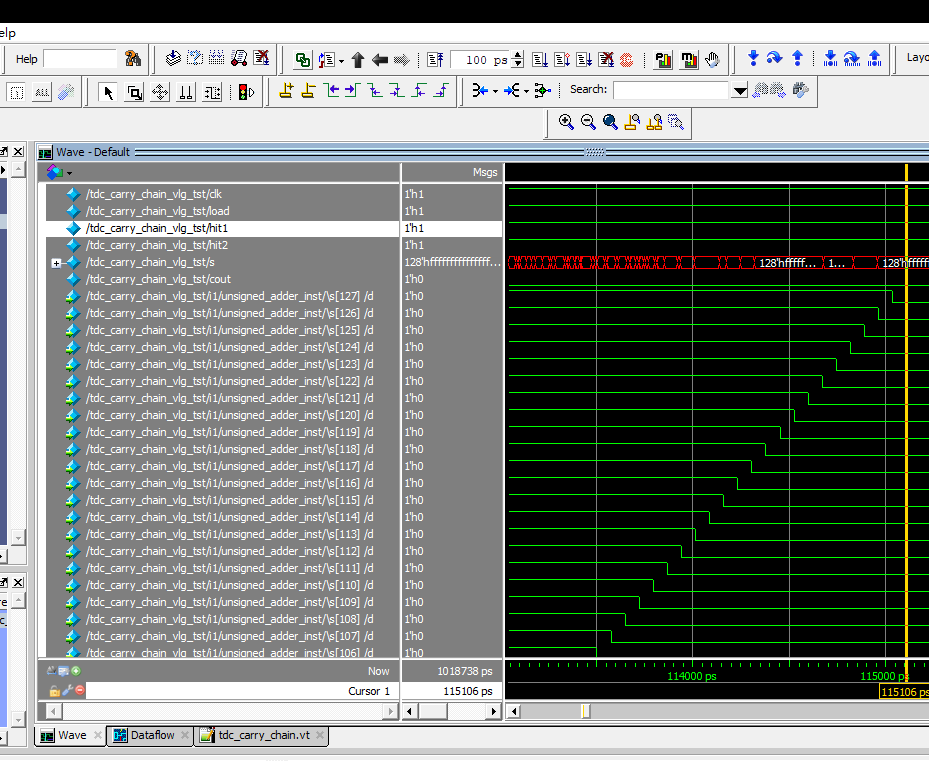Click the black left arrow icon
This screenshot has width=929, height=761.
click(x=380, y=60)
